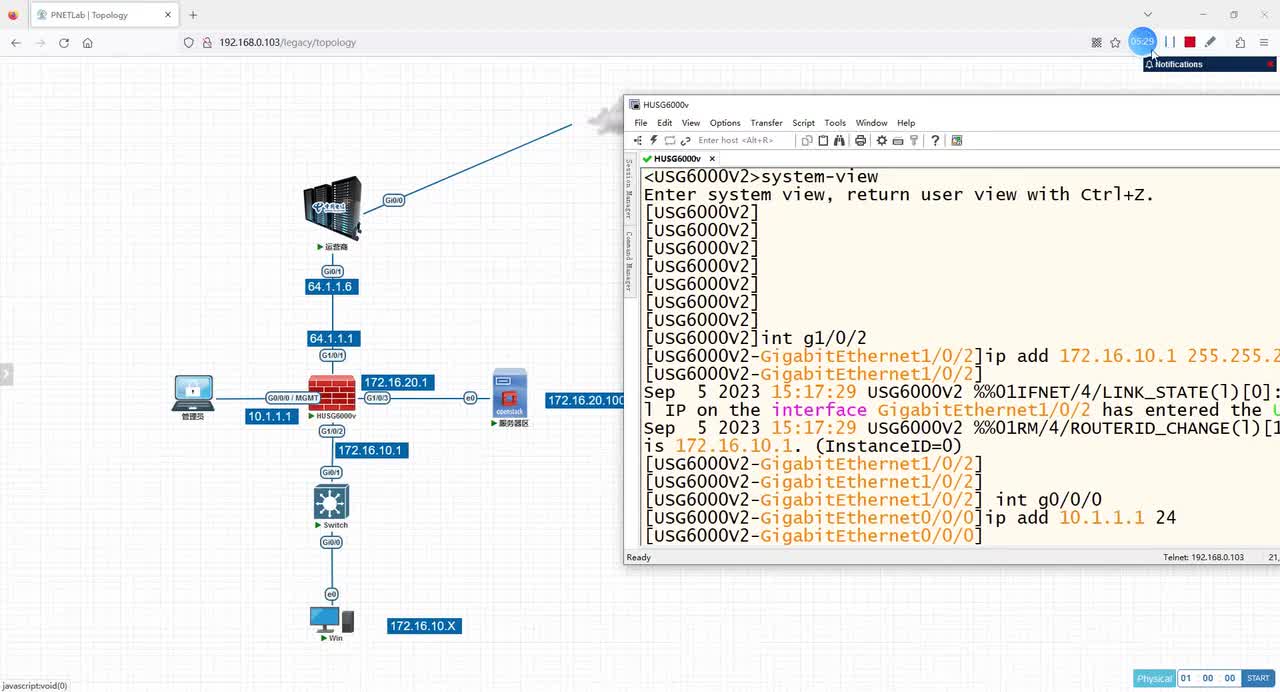Click the Help question mark icon
This screenshot has width=1280, height=692.
[x=935, y=140]
